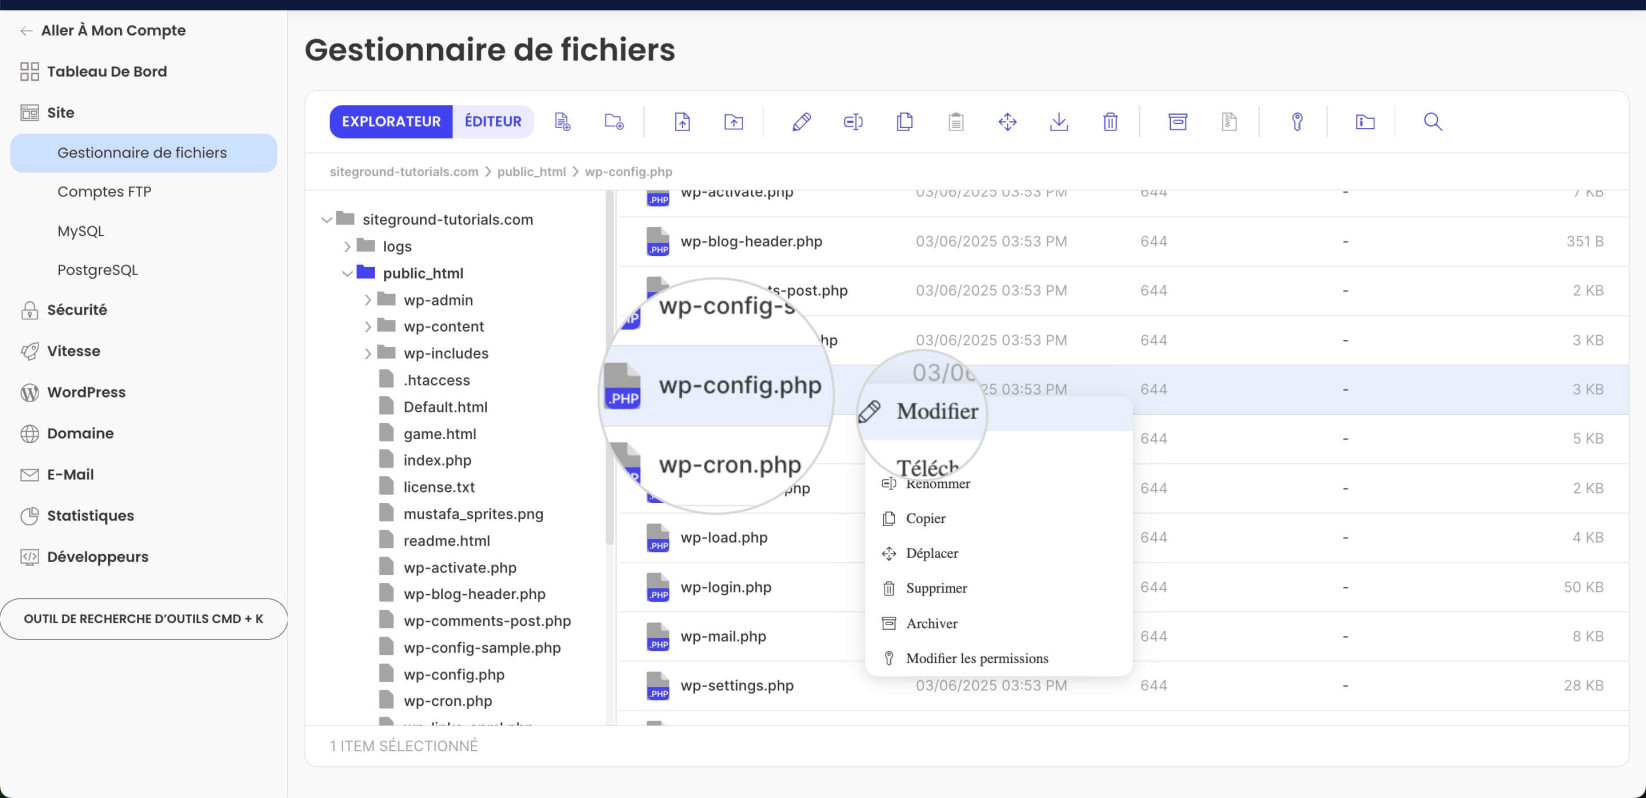Expand the logs folder in tree
Image resolution: width=1646 pixels, height=798 pixels.
pyautogui.click(x=347, y=246)
